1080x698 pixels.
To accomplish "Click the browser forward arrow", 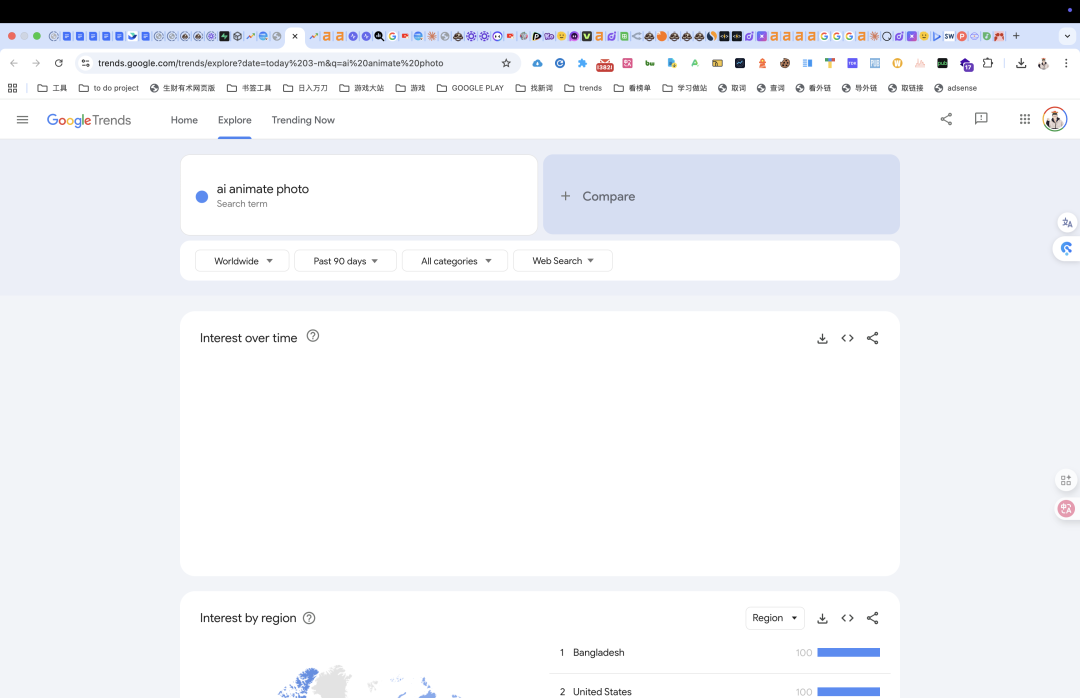I will pos(36,63).
